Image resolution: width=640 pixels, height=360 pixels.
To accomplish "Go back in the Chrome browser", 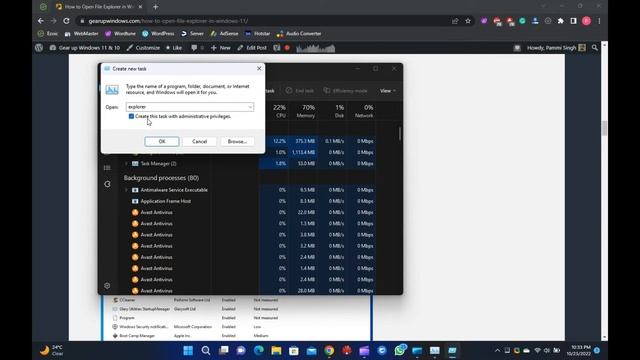I will pyautogui.click(x=40, y=21).
